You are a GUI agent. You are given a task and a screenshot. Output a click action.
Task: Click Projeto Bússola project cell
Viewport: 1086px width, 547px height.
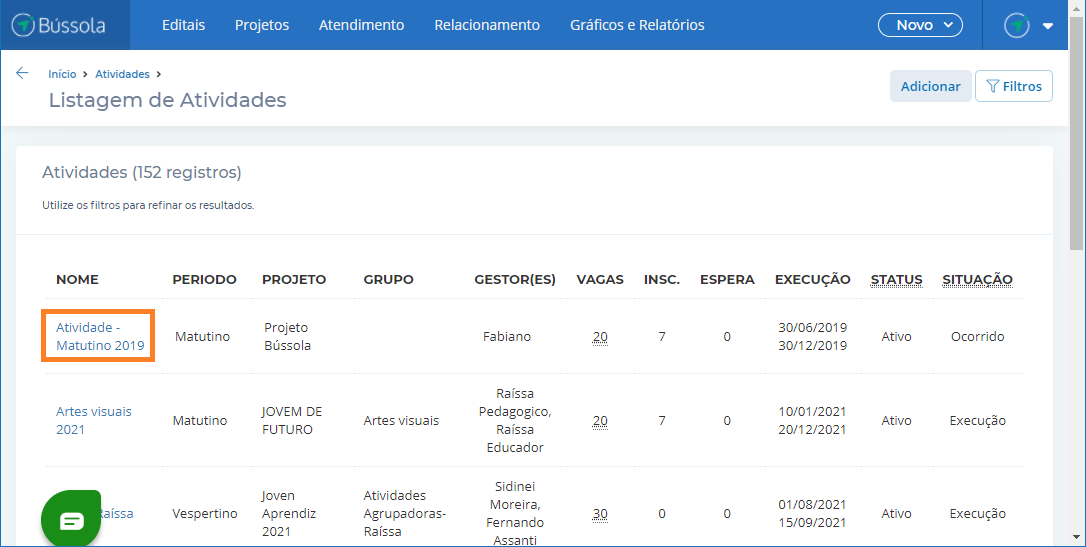287,336
